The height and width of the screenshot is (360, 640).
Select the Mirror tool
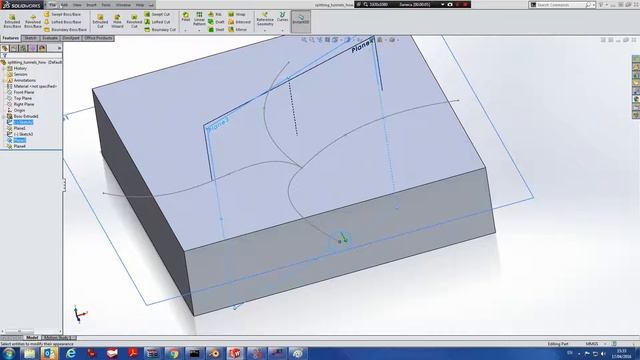pyautogui.click(x=238, y=29)
